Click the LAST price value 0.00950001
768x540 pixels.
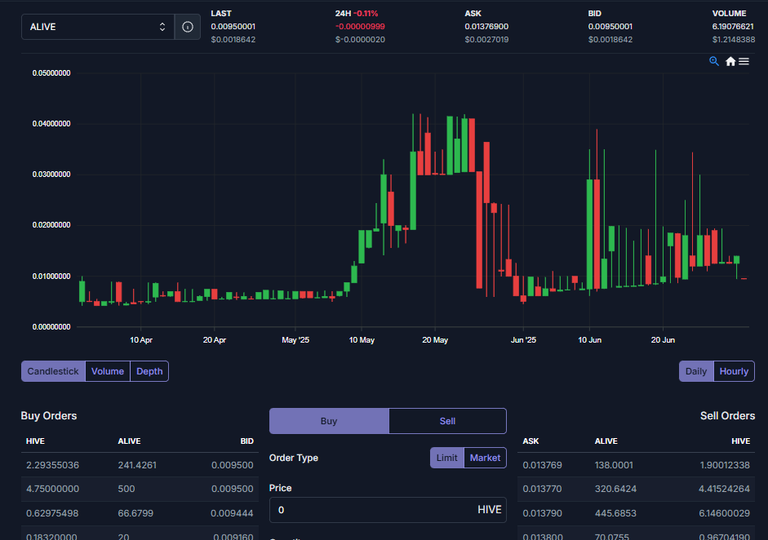point(233,26)
